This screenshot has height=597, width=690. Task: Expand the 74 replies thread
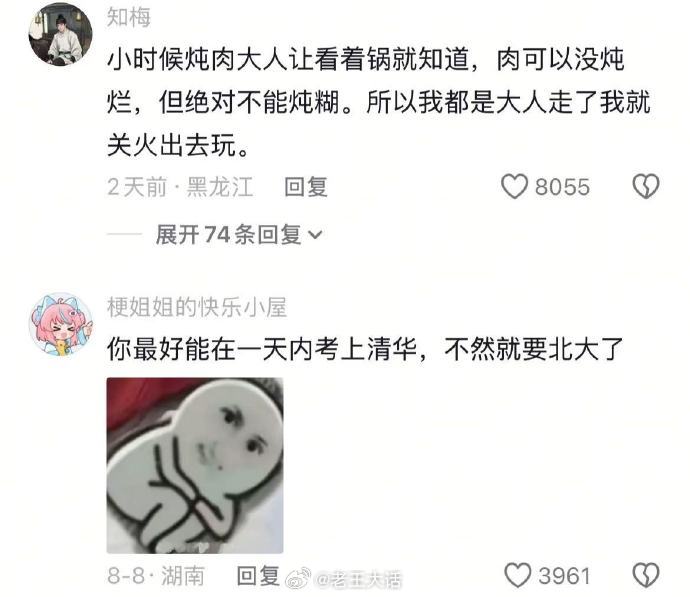point(239,234)
